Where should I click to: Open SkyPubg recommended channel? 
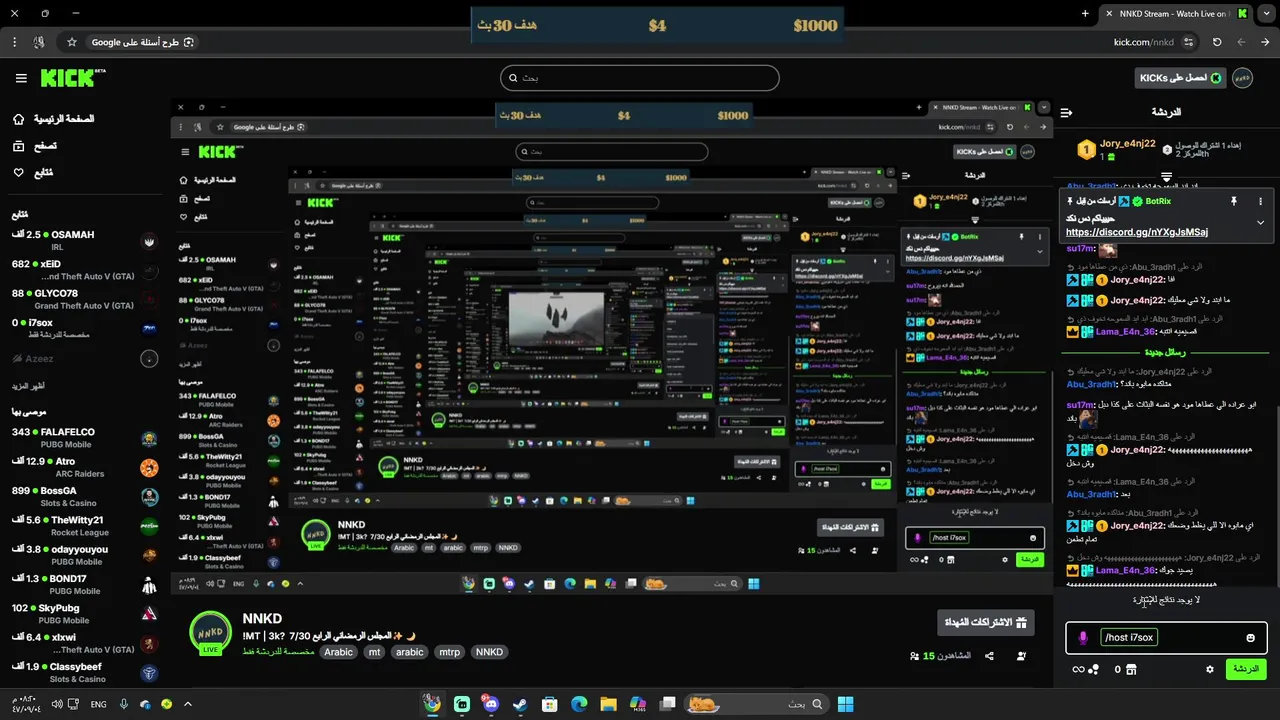[x=85, y=613]
